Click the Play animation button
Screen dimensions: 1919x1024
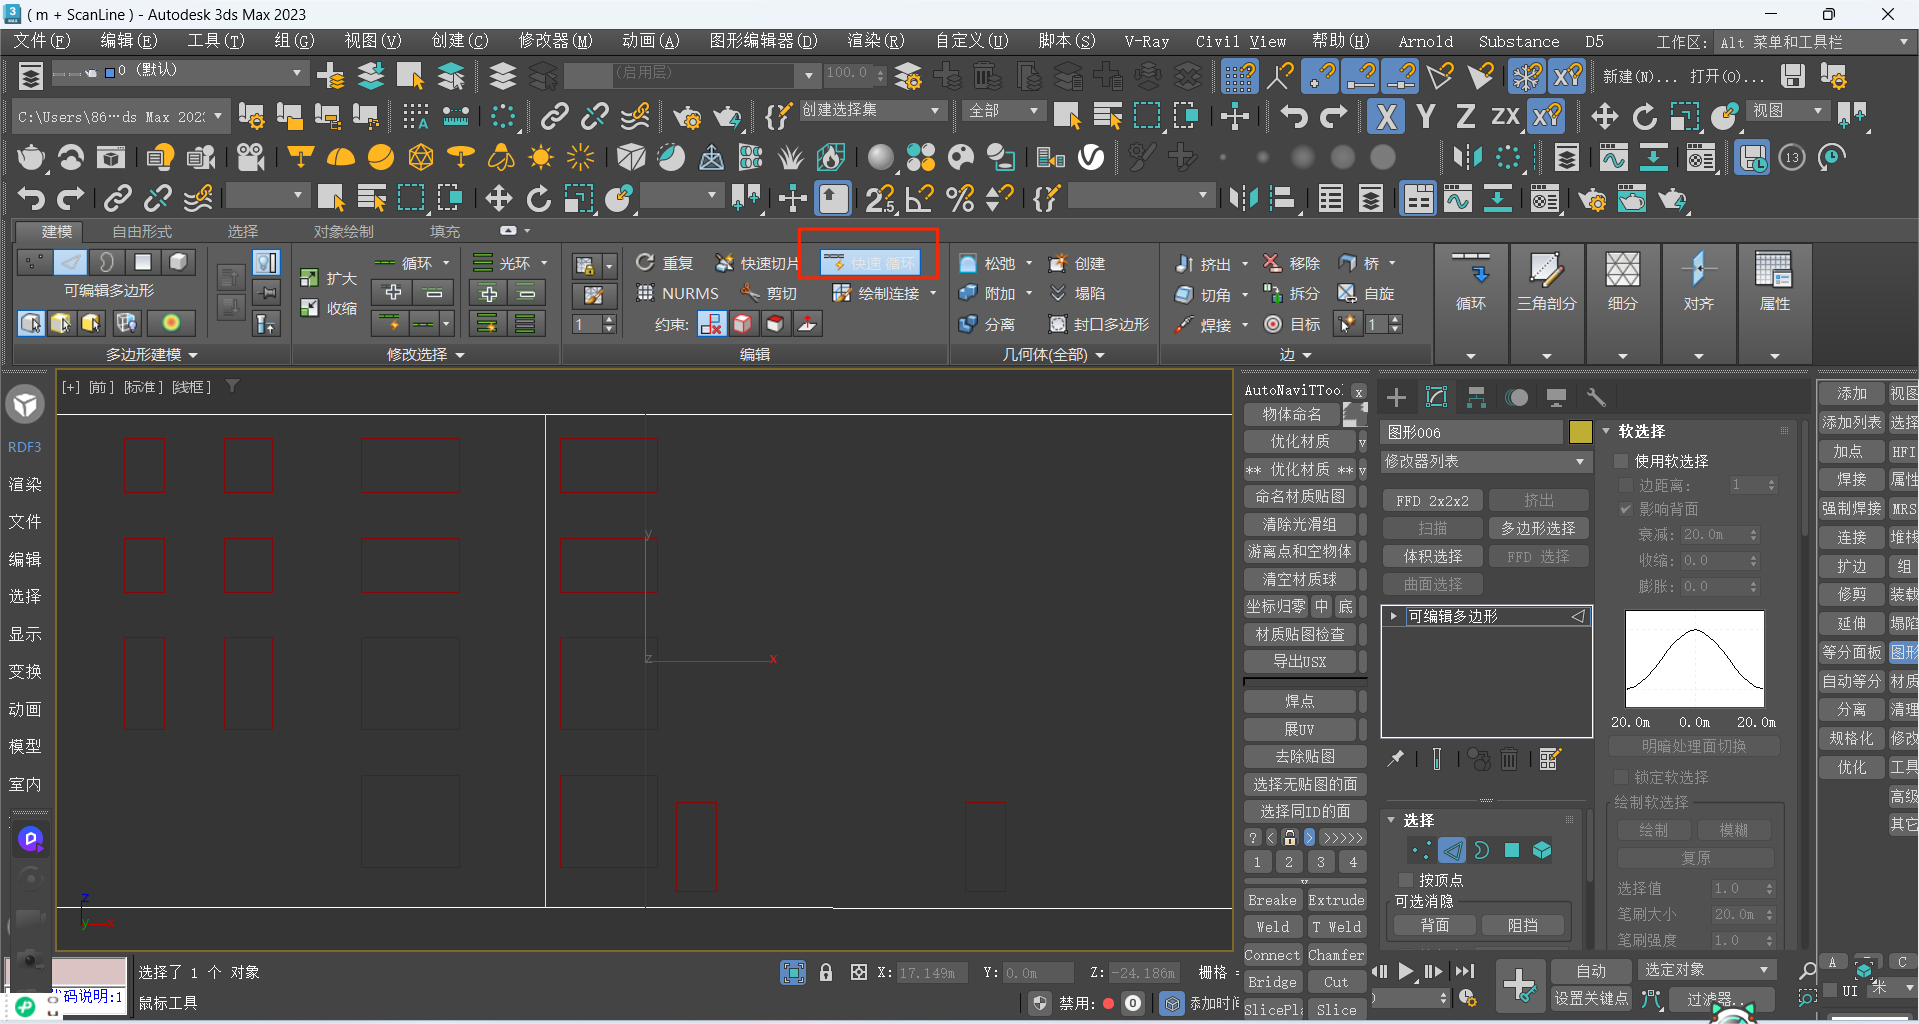[x=1406, y=971]
